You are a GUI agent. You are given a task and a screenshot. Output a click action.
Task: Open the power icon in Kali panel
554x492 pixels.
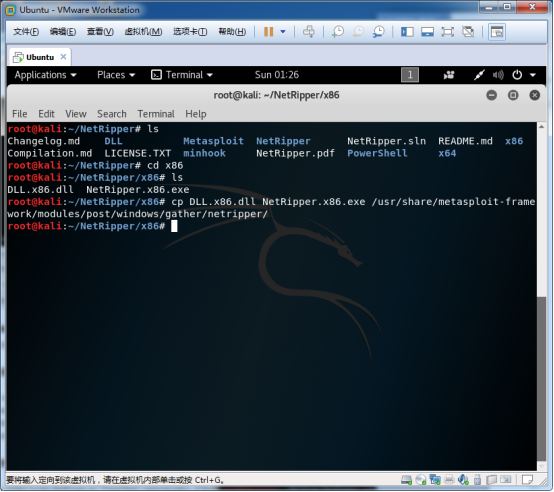point(517,75)
